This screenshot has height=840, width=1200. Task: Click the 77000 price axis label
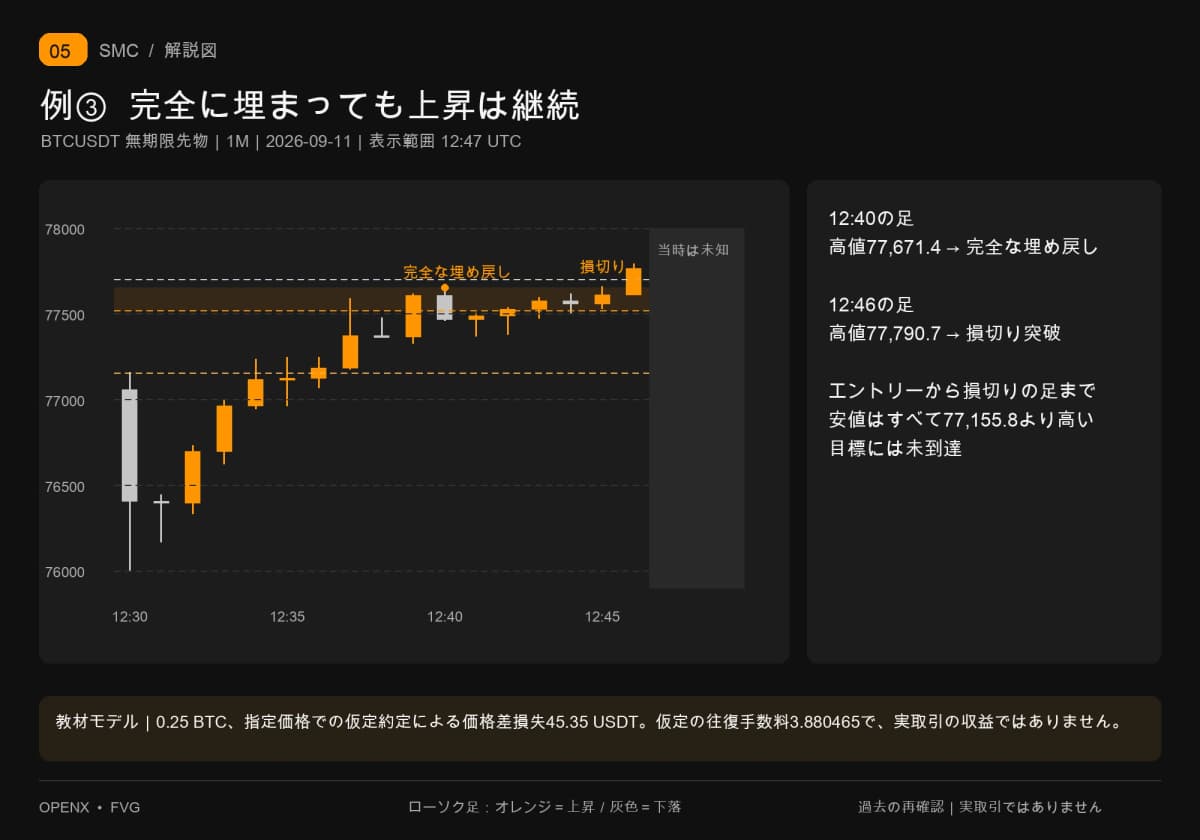65,401
